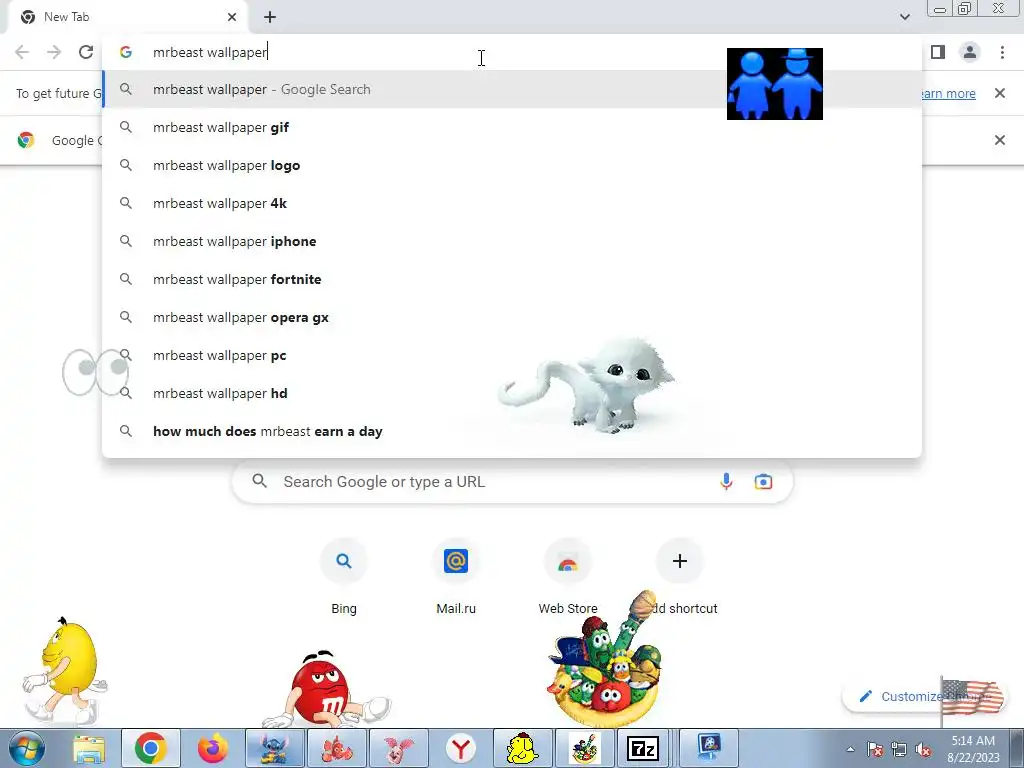This screenshot has width=1024, height=768.
Task: Start voice search with microphone icon
Action: [726, 482]
